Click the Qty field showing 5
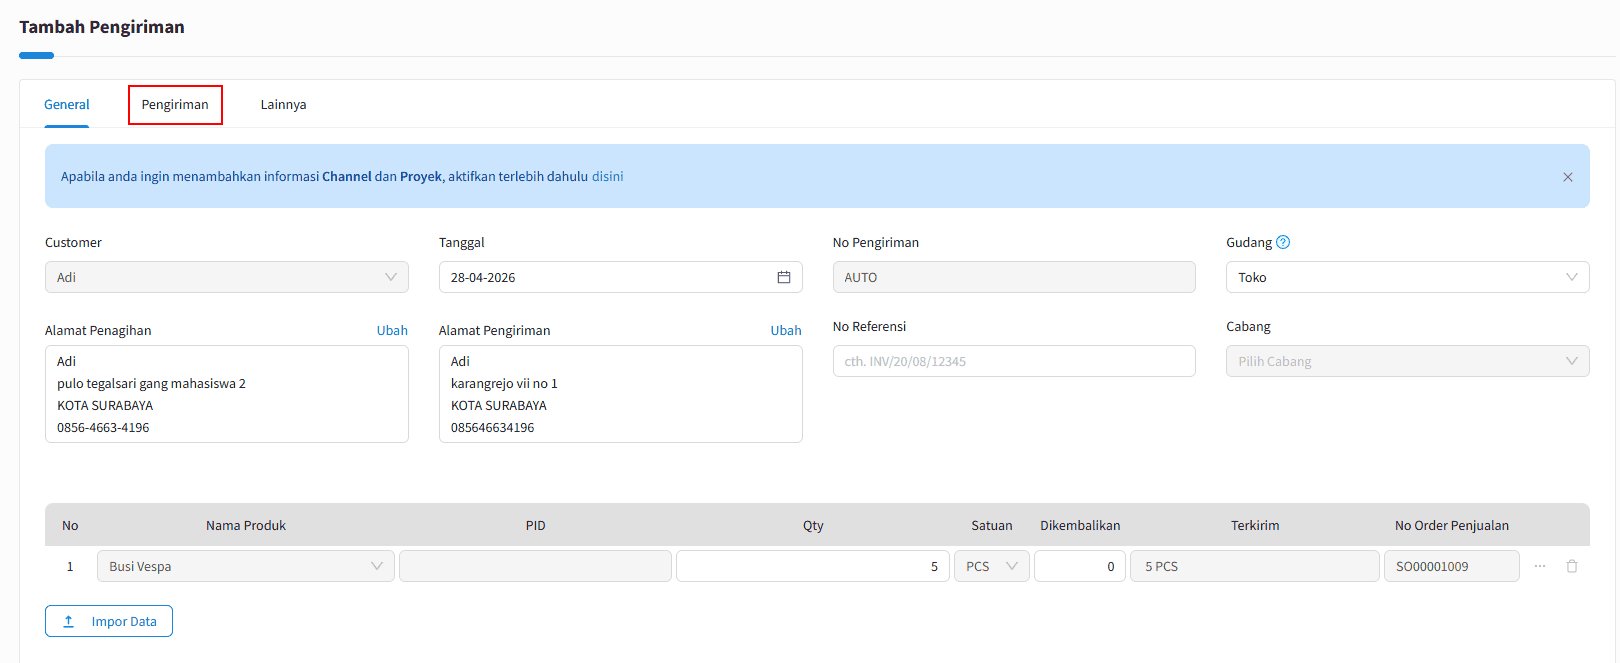Image resolution: width=1620 pixels, height=663 pixels. tap(812, 566)
